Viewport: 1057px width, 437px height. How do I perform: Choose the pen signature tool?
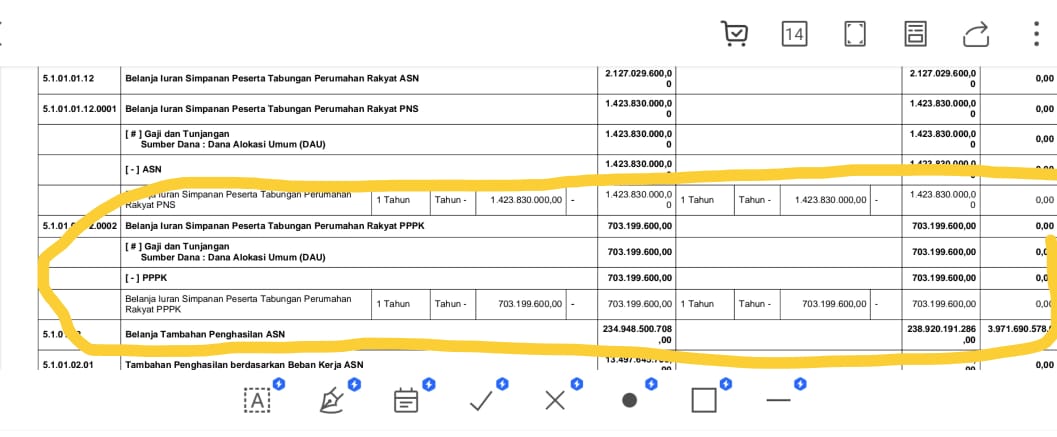point(331,401)
